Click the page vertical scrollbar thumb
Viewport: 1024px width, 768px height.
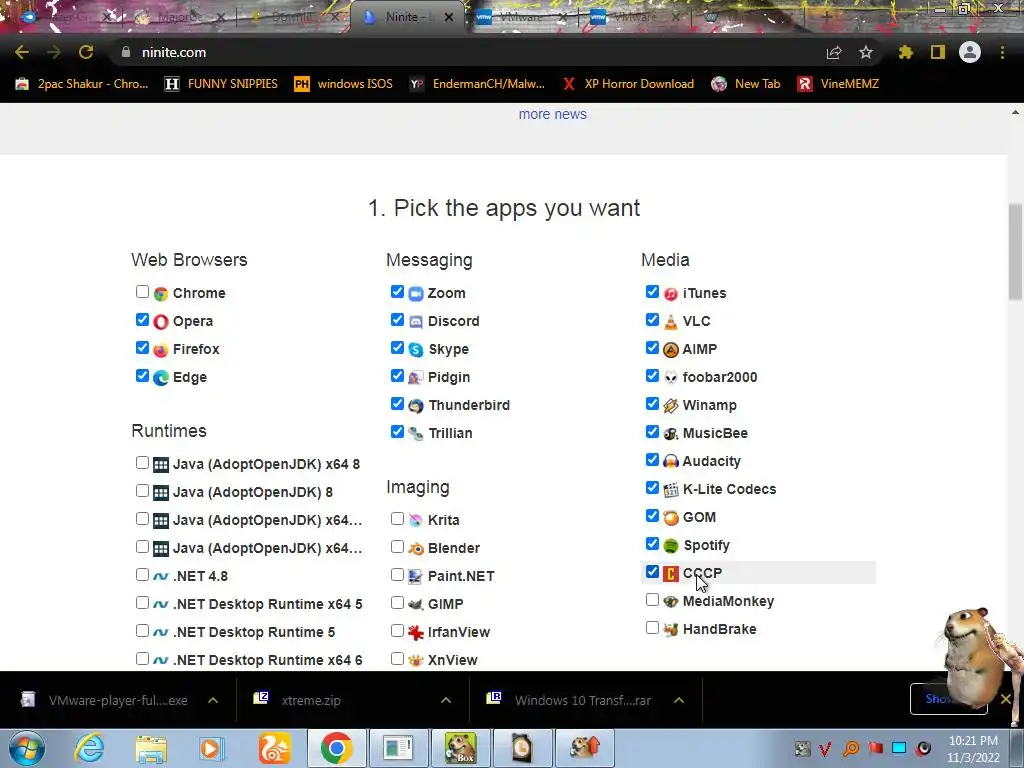pyautogui.click(x=1016, y=251)
